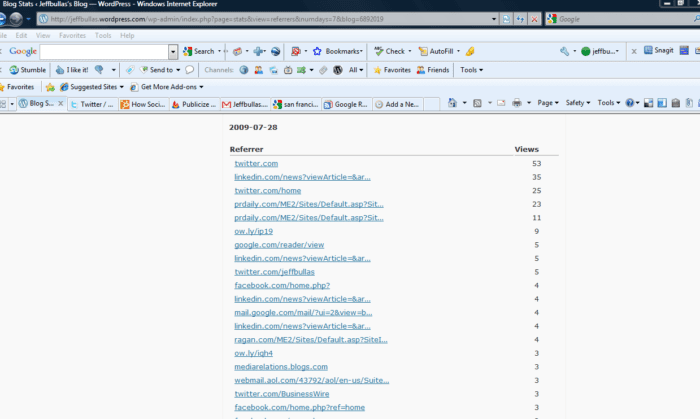
Task: Click the wrench settings icon in the Google toolbar
Action: tap(564, 51)
